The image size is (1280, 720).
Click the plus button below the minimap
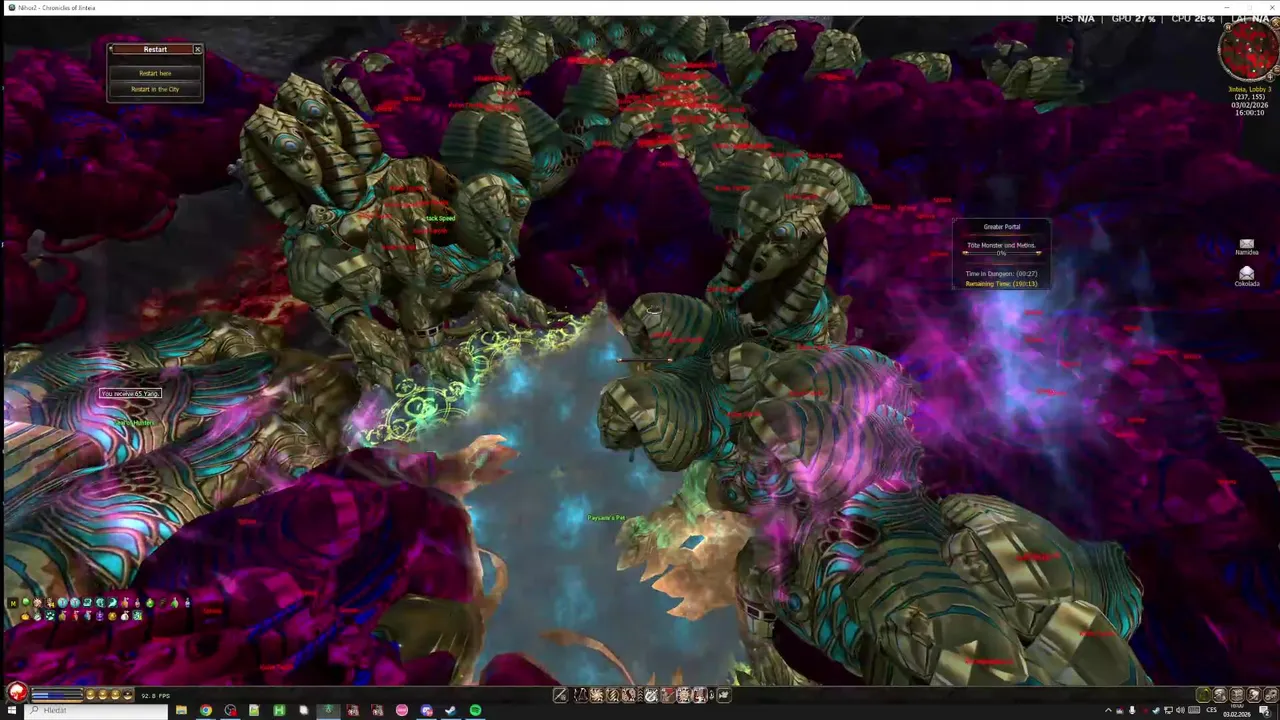(x=1270, y=77)
